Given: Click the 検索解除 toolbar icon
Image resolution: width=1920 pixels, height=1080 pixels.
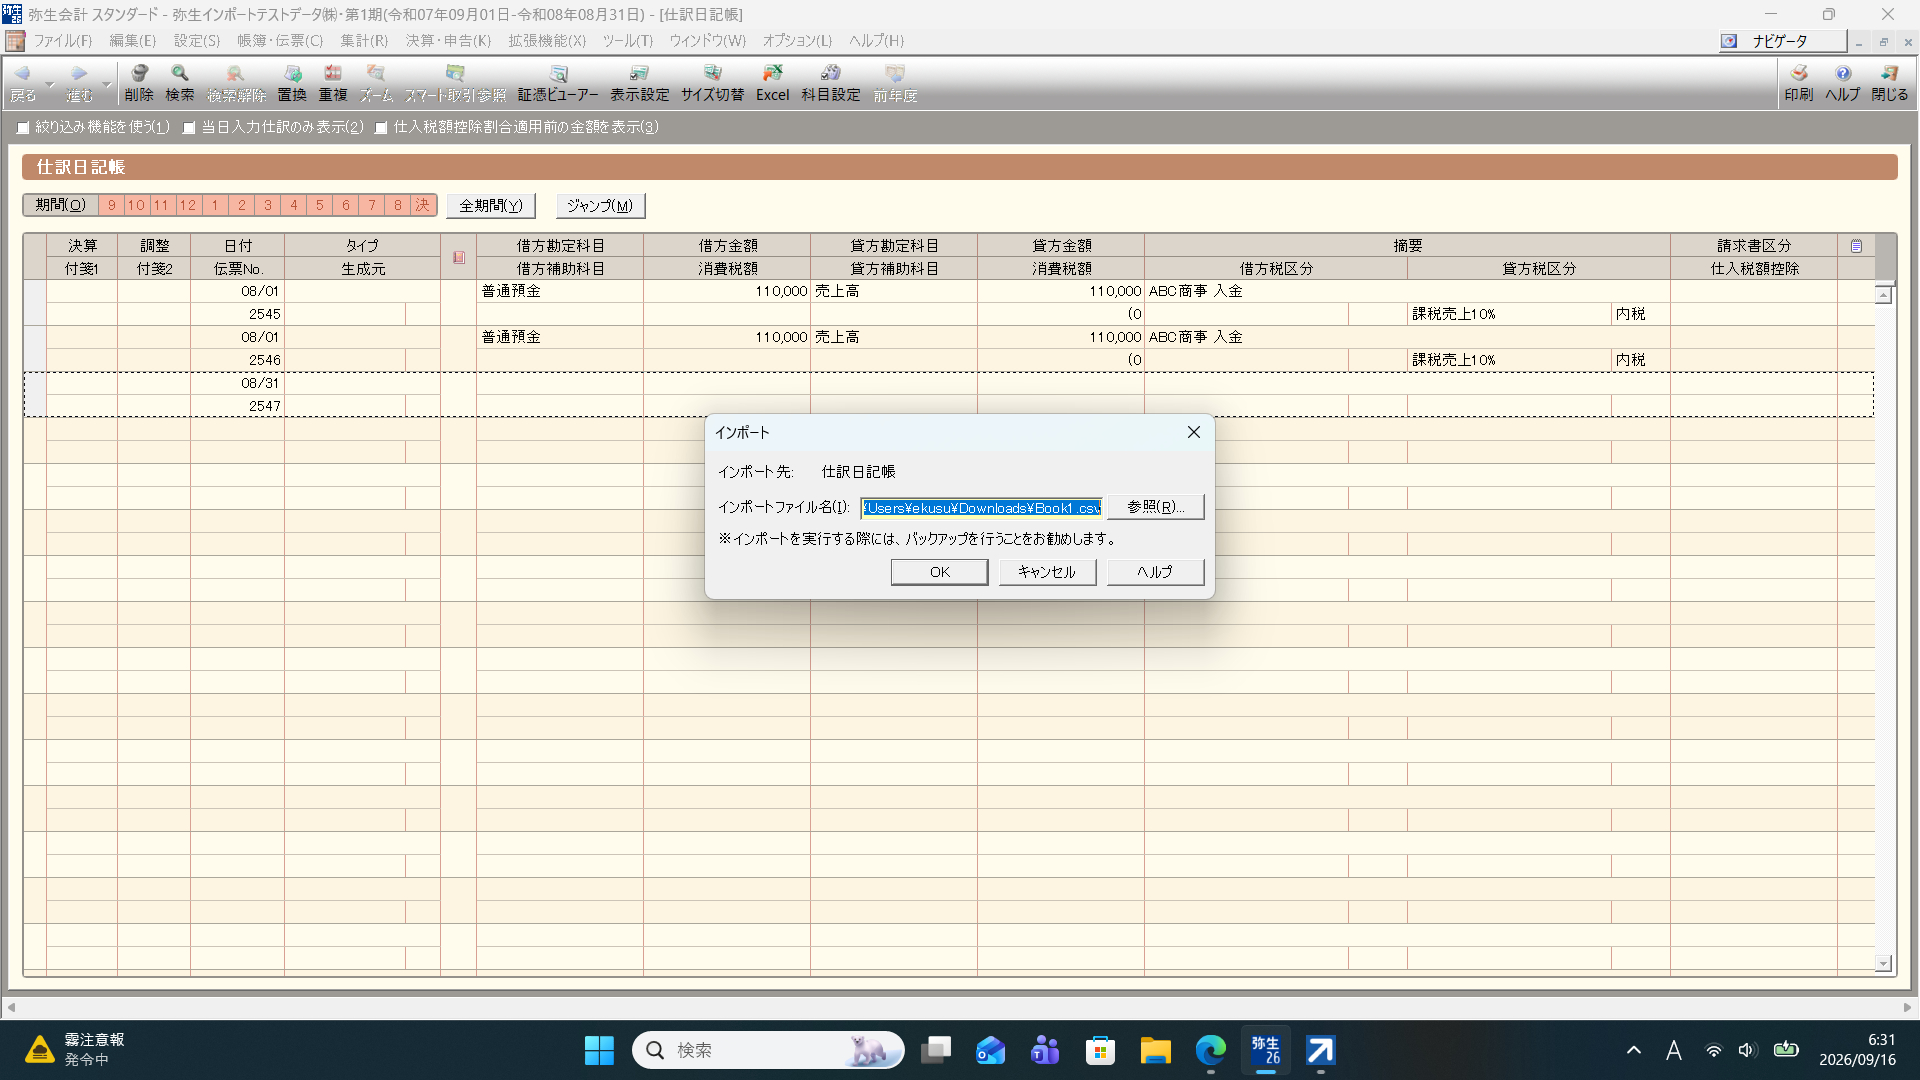Looking at the screenshot, I should (236, 83).
